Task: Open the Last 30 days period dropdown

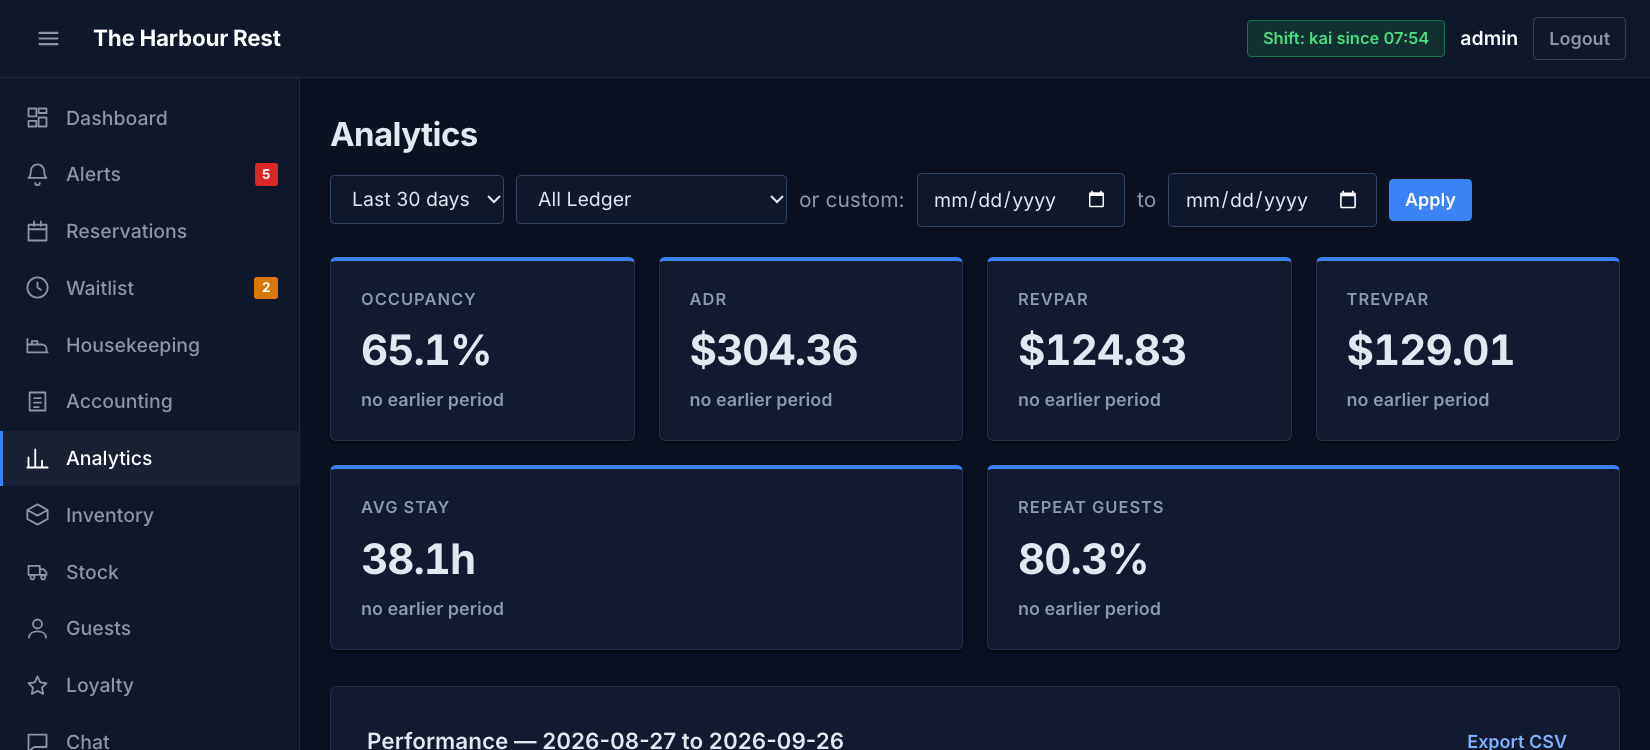Action: point(417,199)
